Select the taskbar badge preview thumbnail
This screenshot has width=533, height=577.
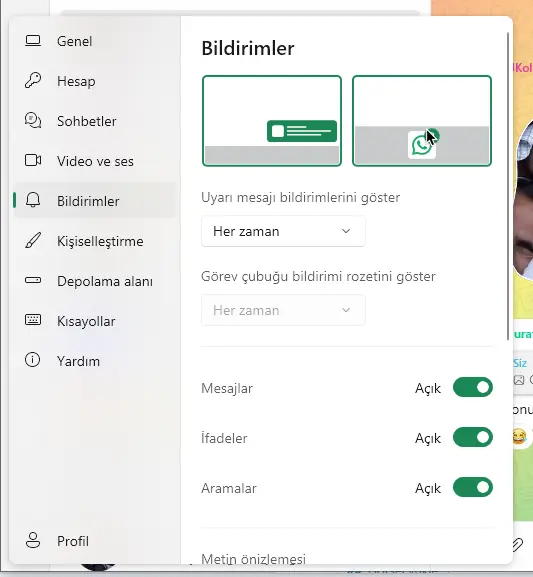422,121
